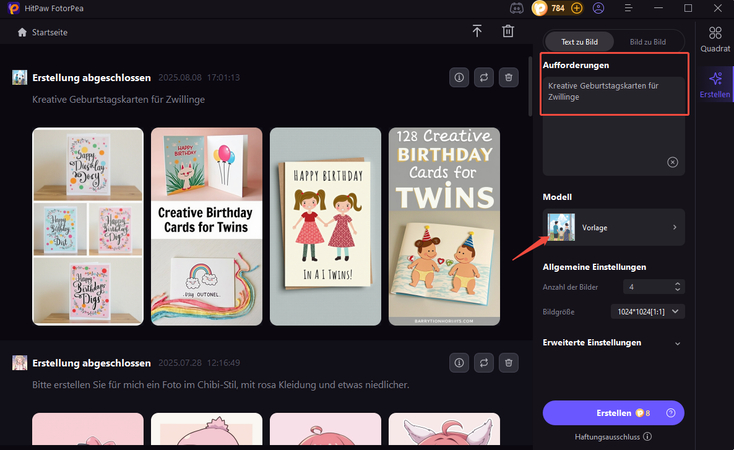Add more credits with plus icon
The width and height of the screenshot is (734, 450).
point(577,8)
